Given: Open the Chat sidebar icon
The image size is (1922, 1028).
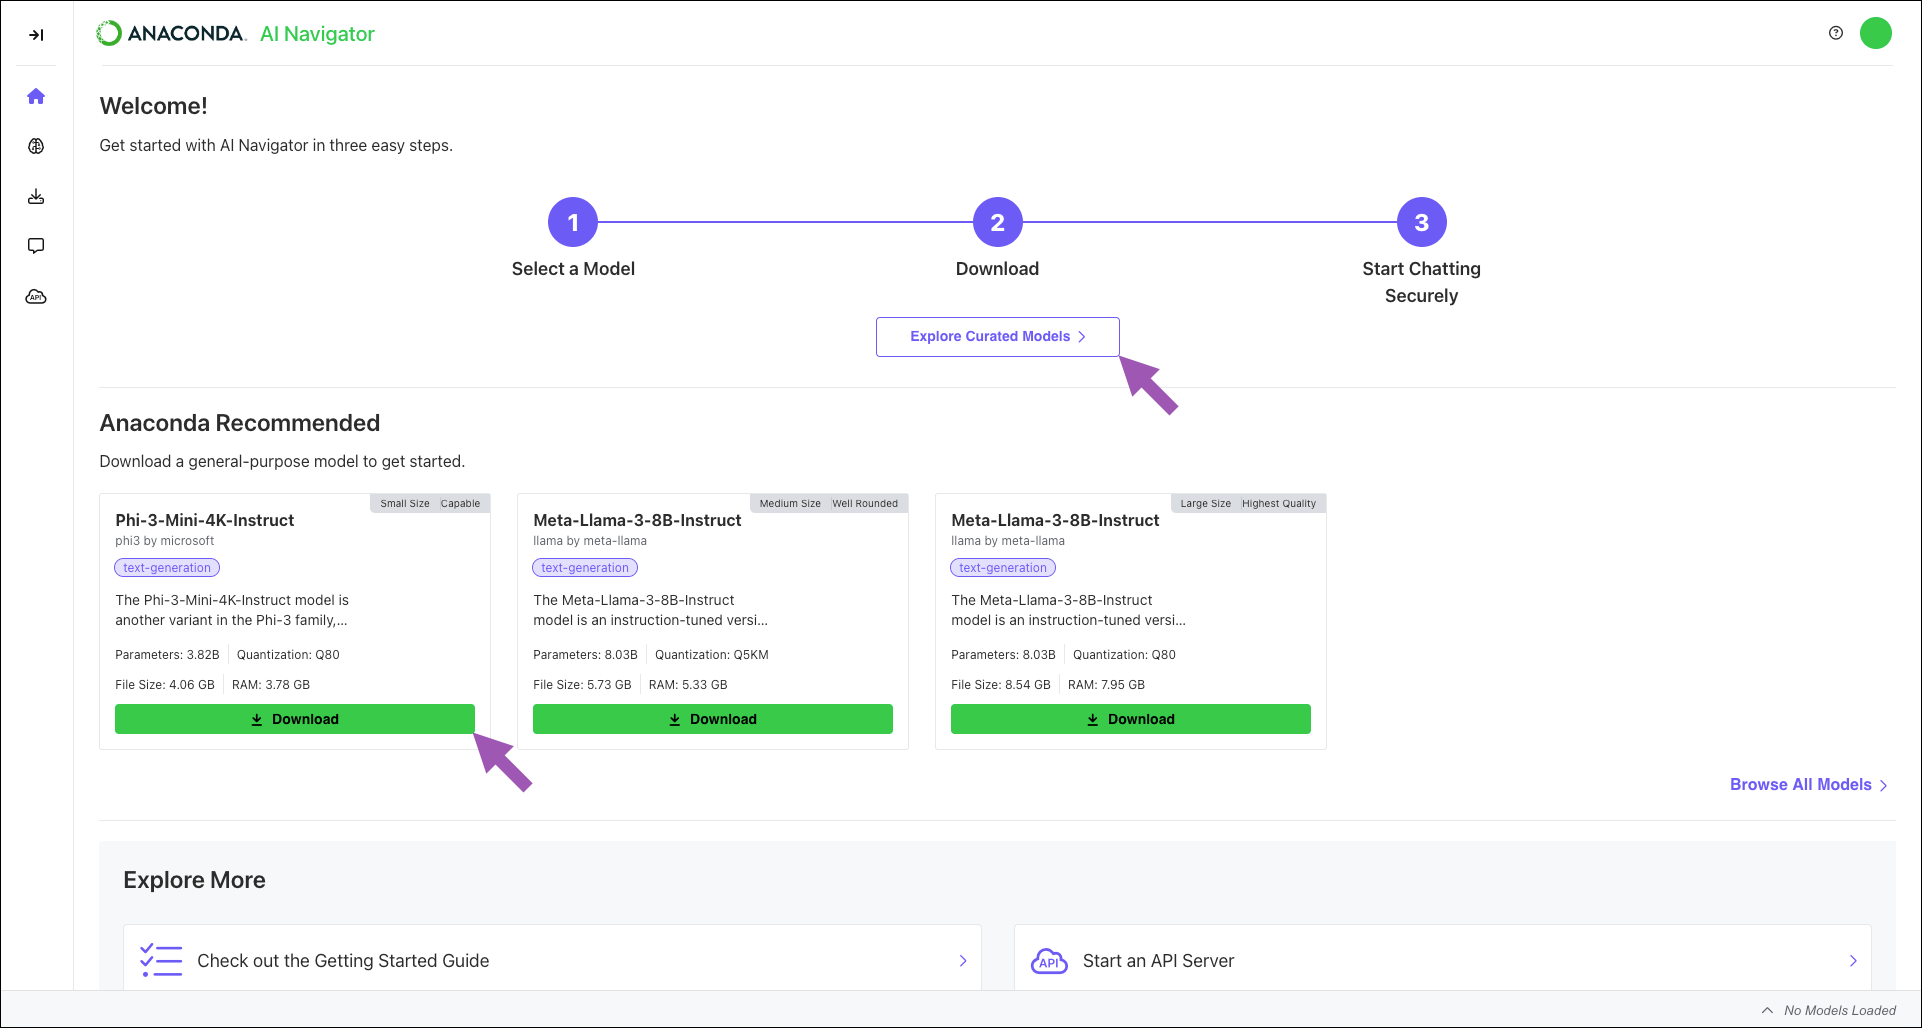Looking at the screenshot, I should [x=36, y=246].
